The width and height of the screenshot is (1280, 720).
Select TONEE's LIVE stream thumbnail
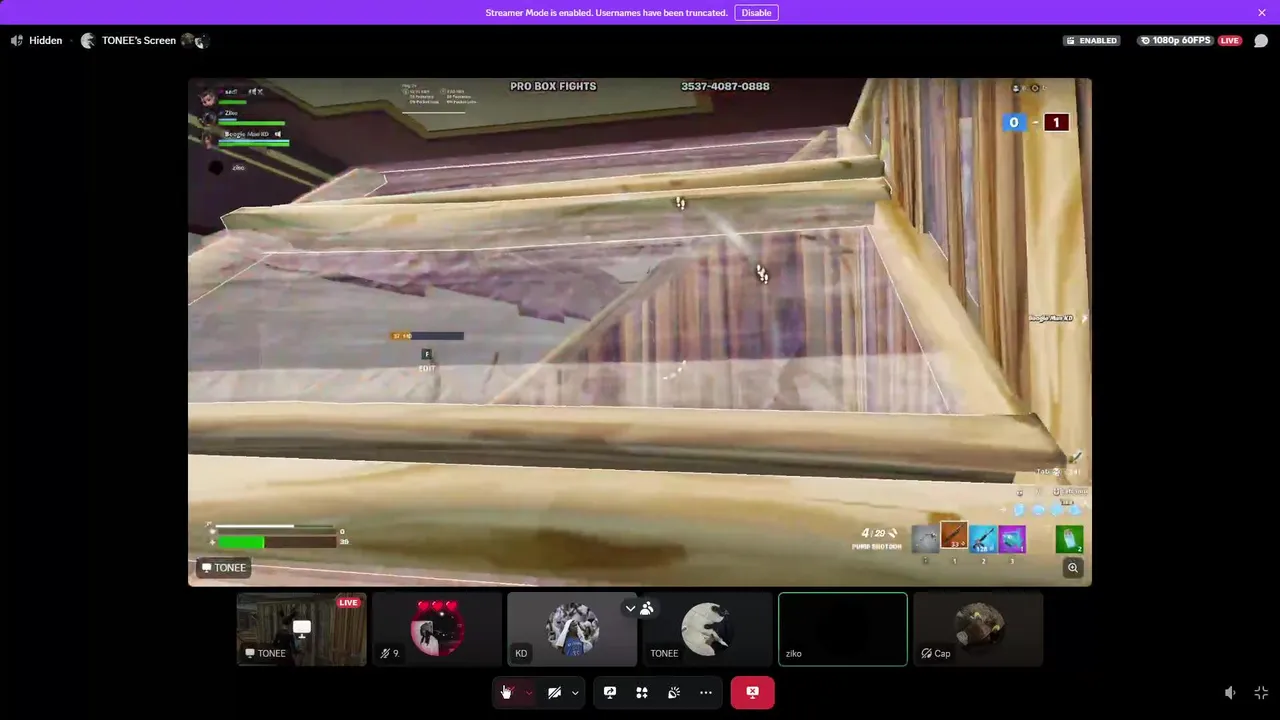301,629
